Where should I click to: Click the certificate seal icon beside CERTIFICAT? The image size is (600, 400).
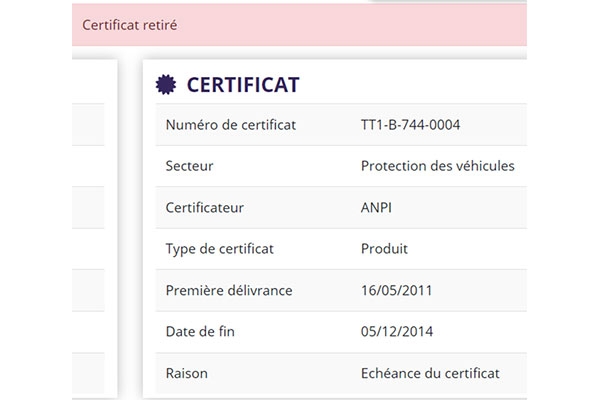tap(166, 85)
